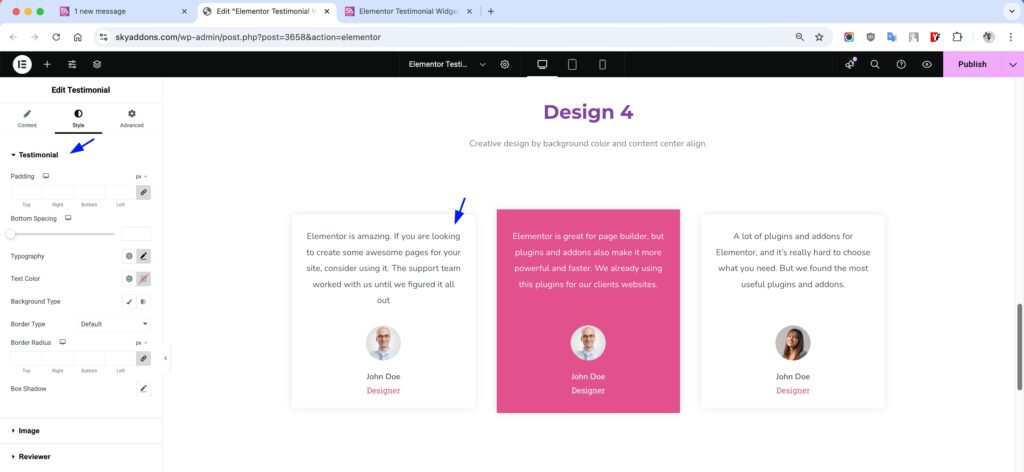The image size is (1024, 472).
Task: Bookmark page with star icon
Action: [x=819, y=37]
